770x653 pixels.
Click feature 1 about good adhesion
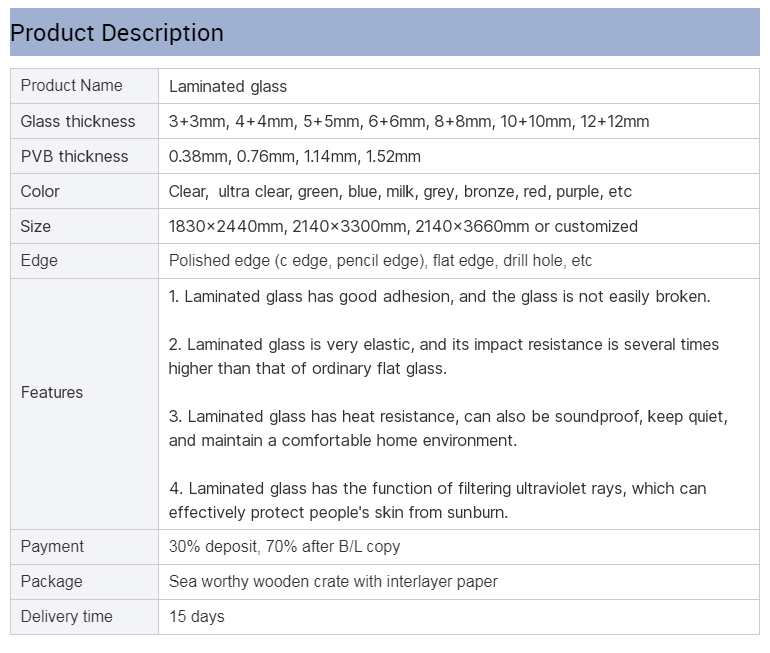coord(439,296)
